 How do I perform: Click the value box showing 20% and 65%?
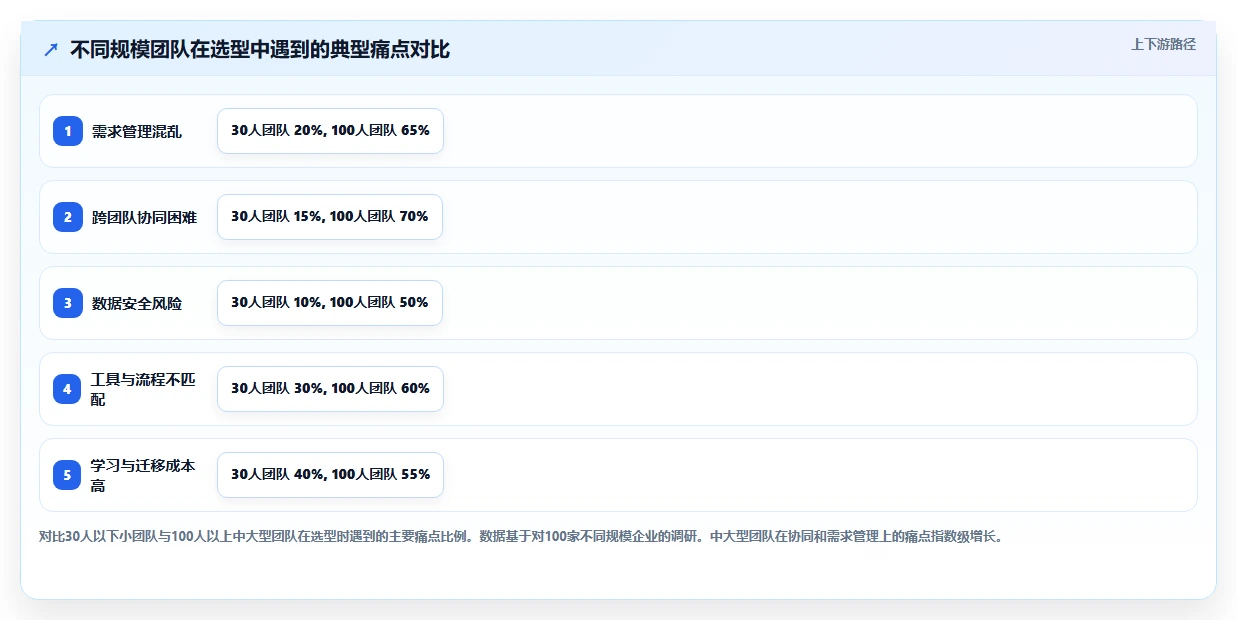(x=330, y=131)
